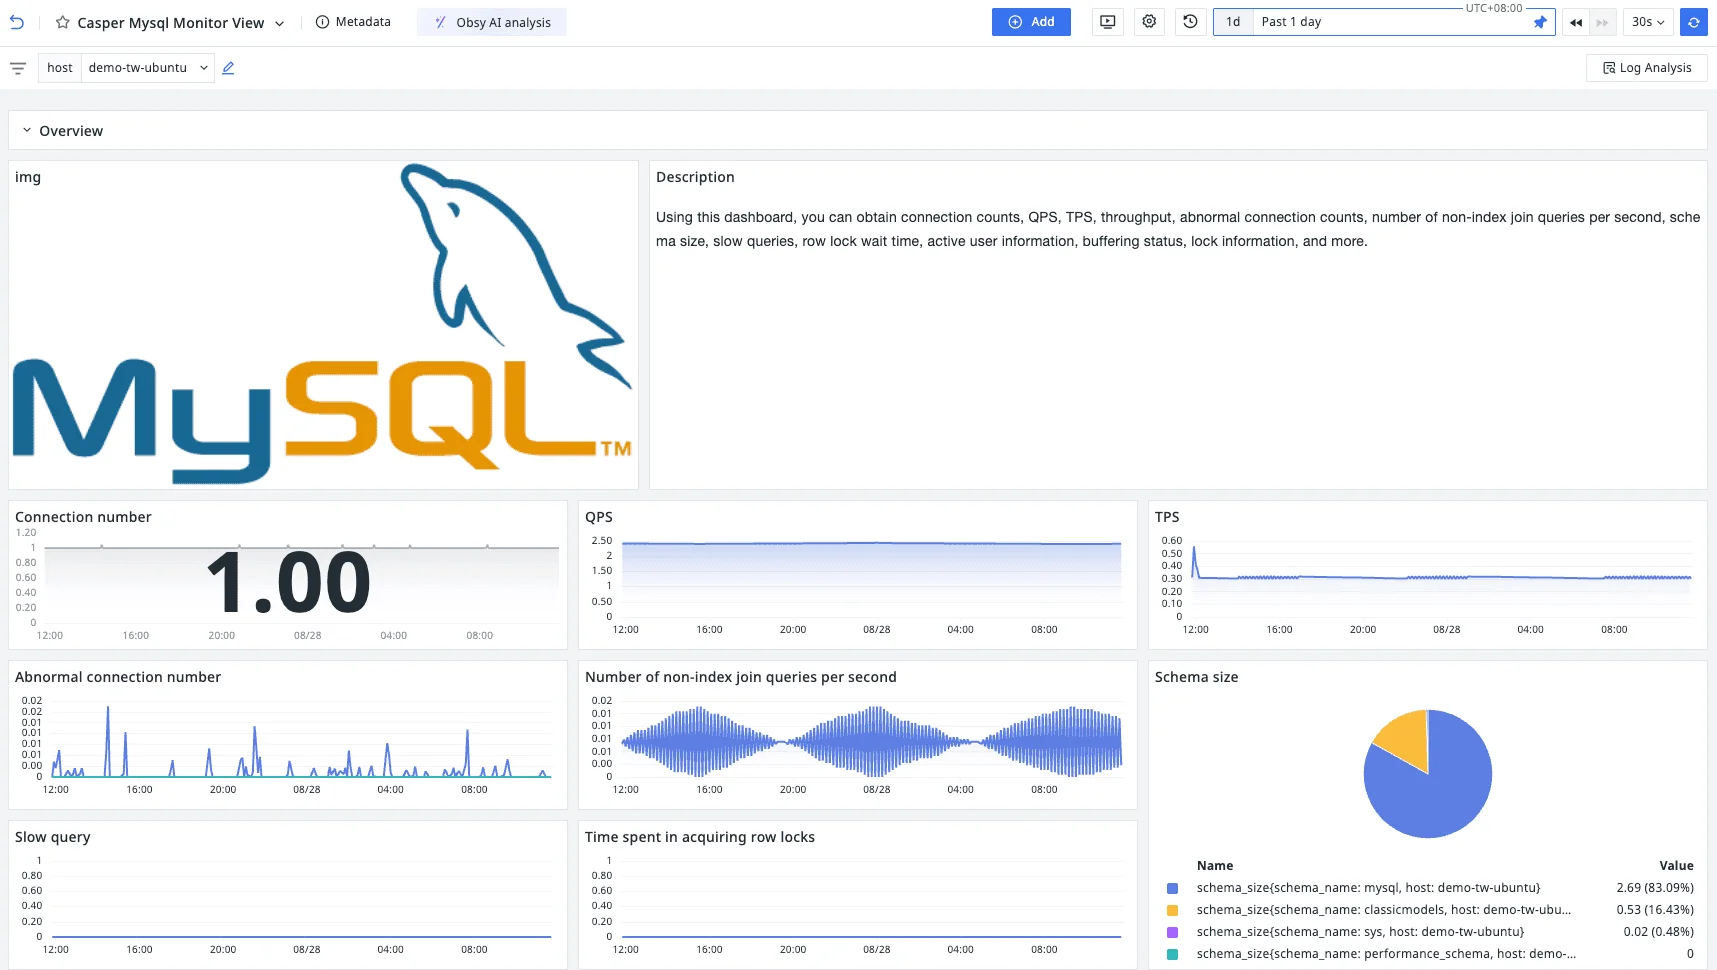Toggle the performance_schema legend swatch
1717x970 pixels.
[x=1172, y=954]
